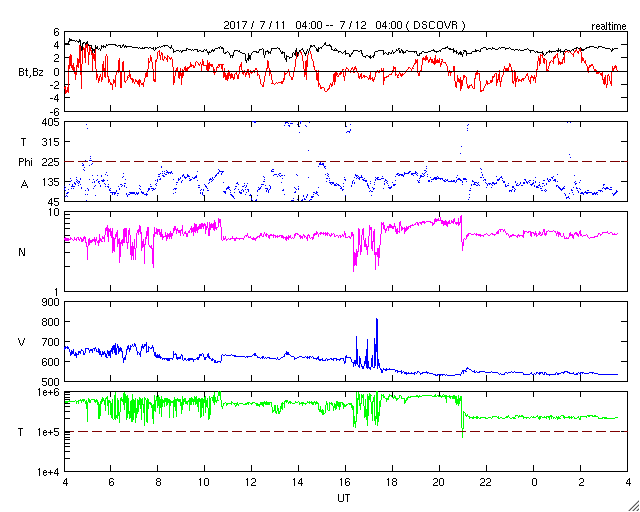Click the '-6' value on the Bt,Bz axis
This screenshot has width=640, height=512.
tap(55, 111)
